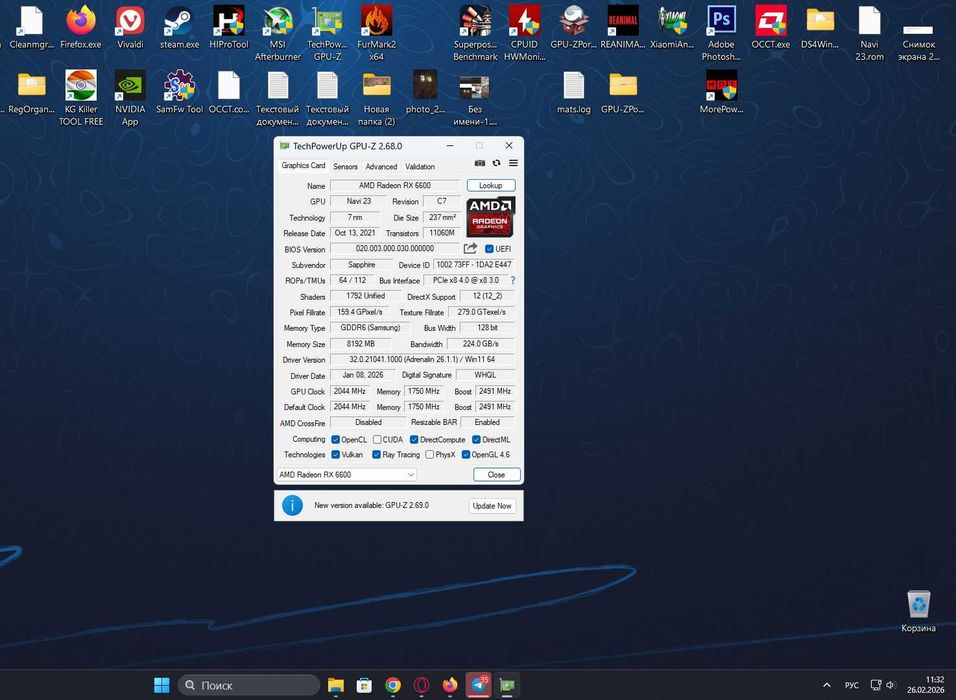The height and width of the screenshot is (700, 956).
Task: Click the GPU-Z screenshot camera icon
Action: coord(480,163)
